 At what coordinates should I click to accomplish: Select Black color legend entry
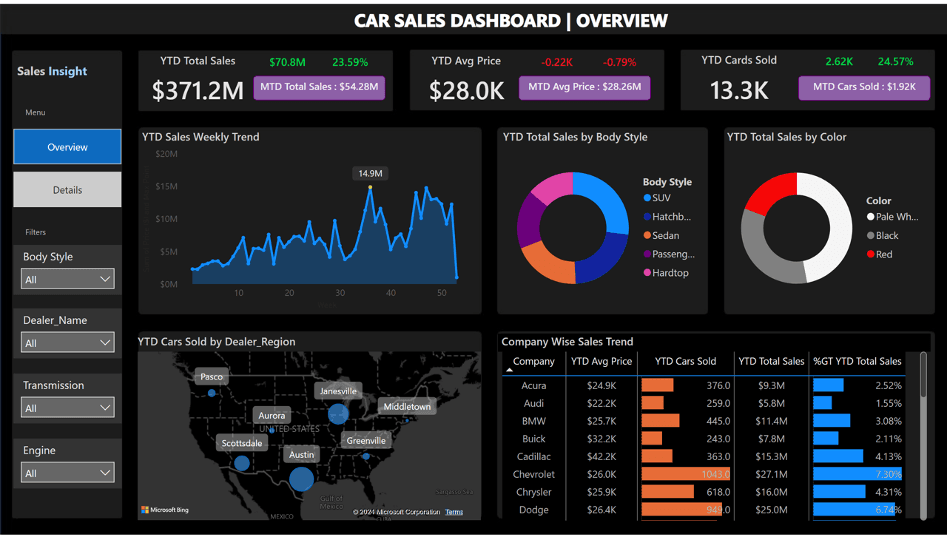[x=882, y=236]
